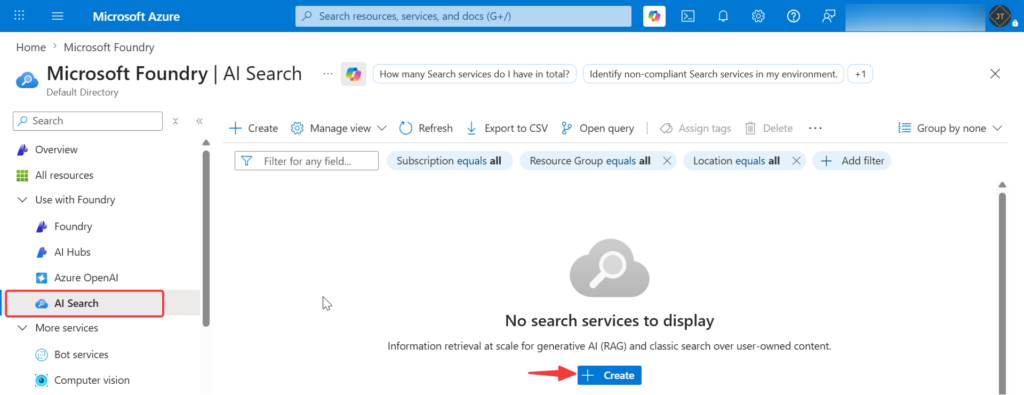Click the blue Create button
1024x395 pixels.
click(x=609, y=375)
